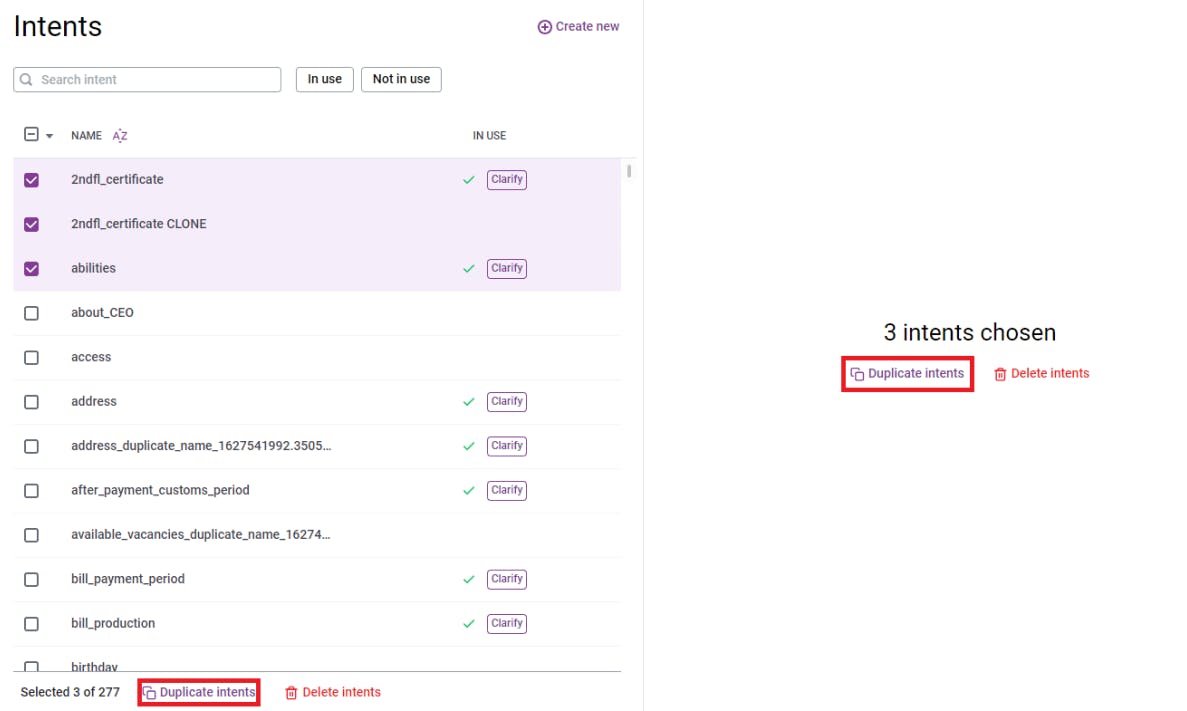Click the Clarify tag for 2ndfl_certificate
1187x711 pixels.
click(506, 179)
